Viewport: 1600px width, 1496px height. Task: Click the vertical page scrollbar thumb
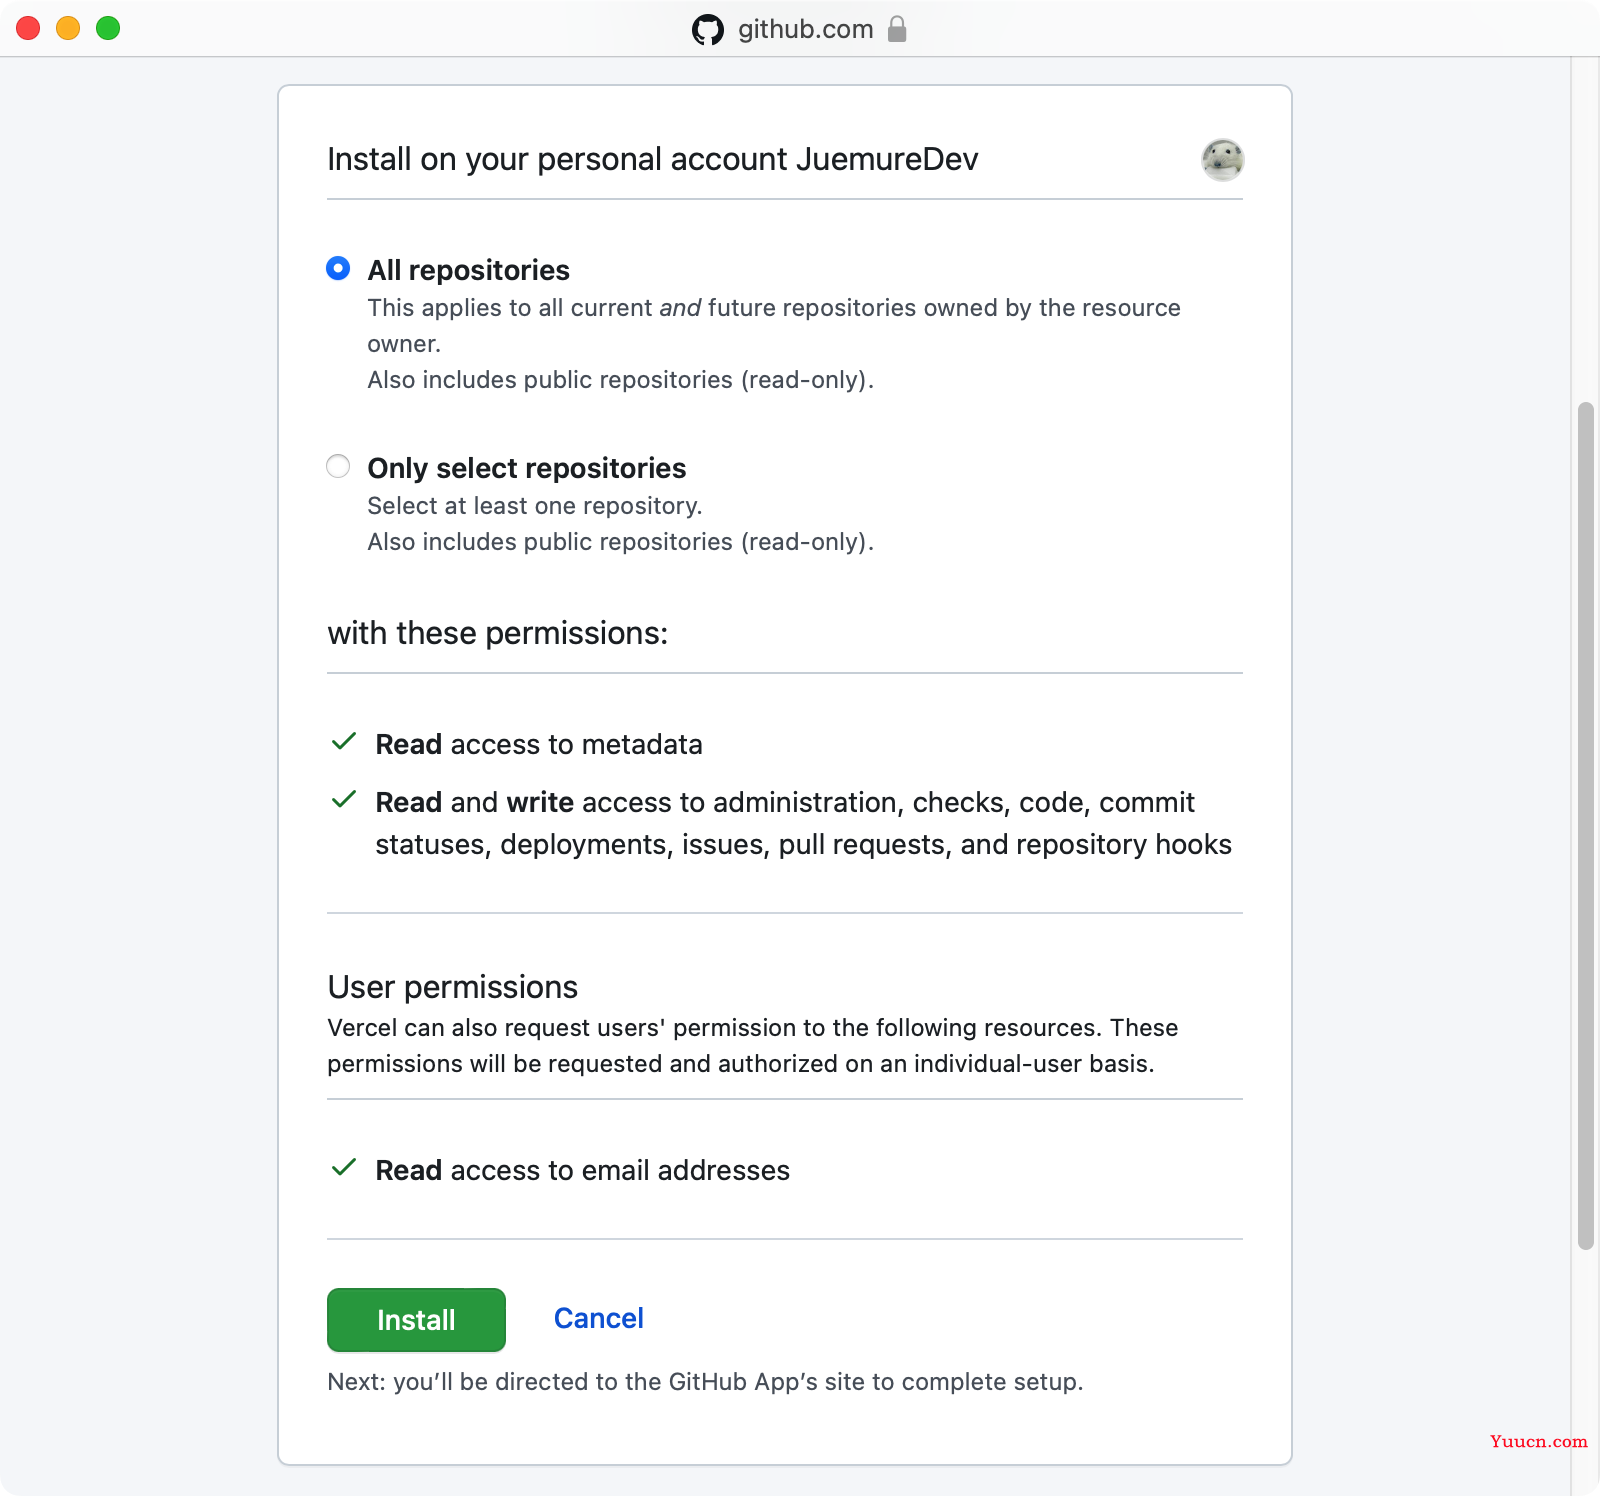(1585, 825)
